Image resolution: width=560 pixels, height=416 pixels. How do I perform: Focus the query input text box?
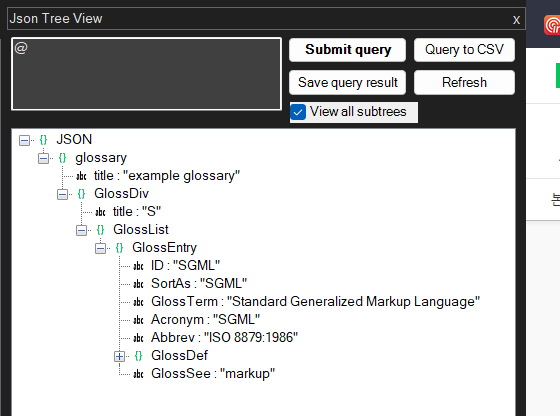[146, 74]
